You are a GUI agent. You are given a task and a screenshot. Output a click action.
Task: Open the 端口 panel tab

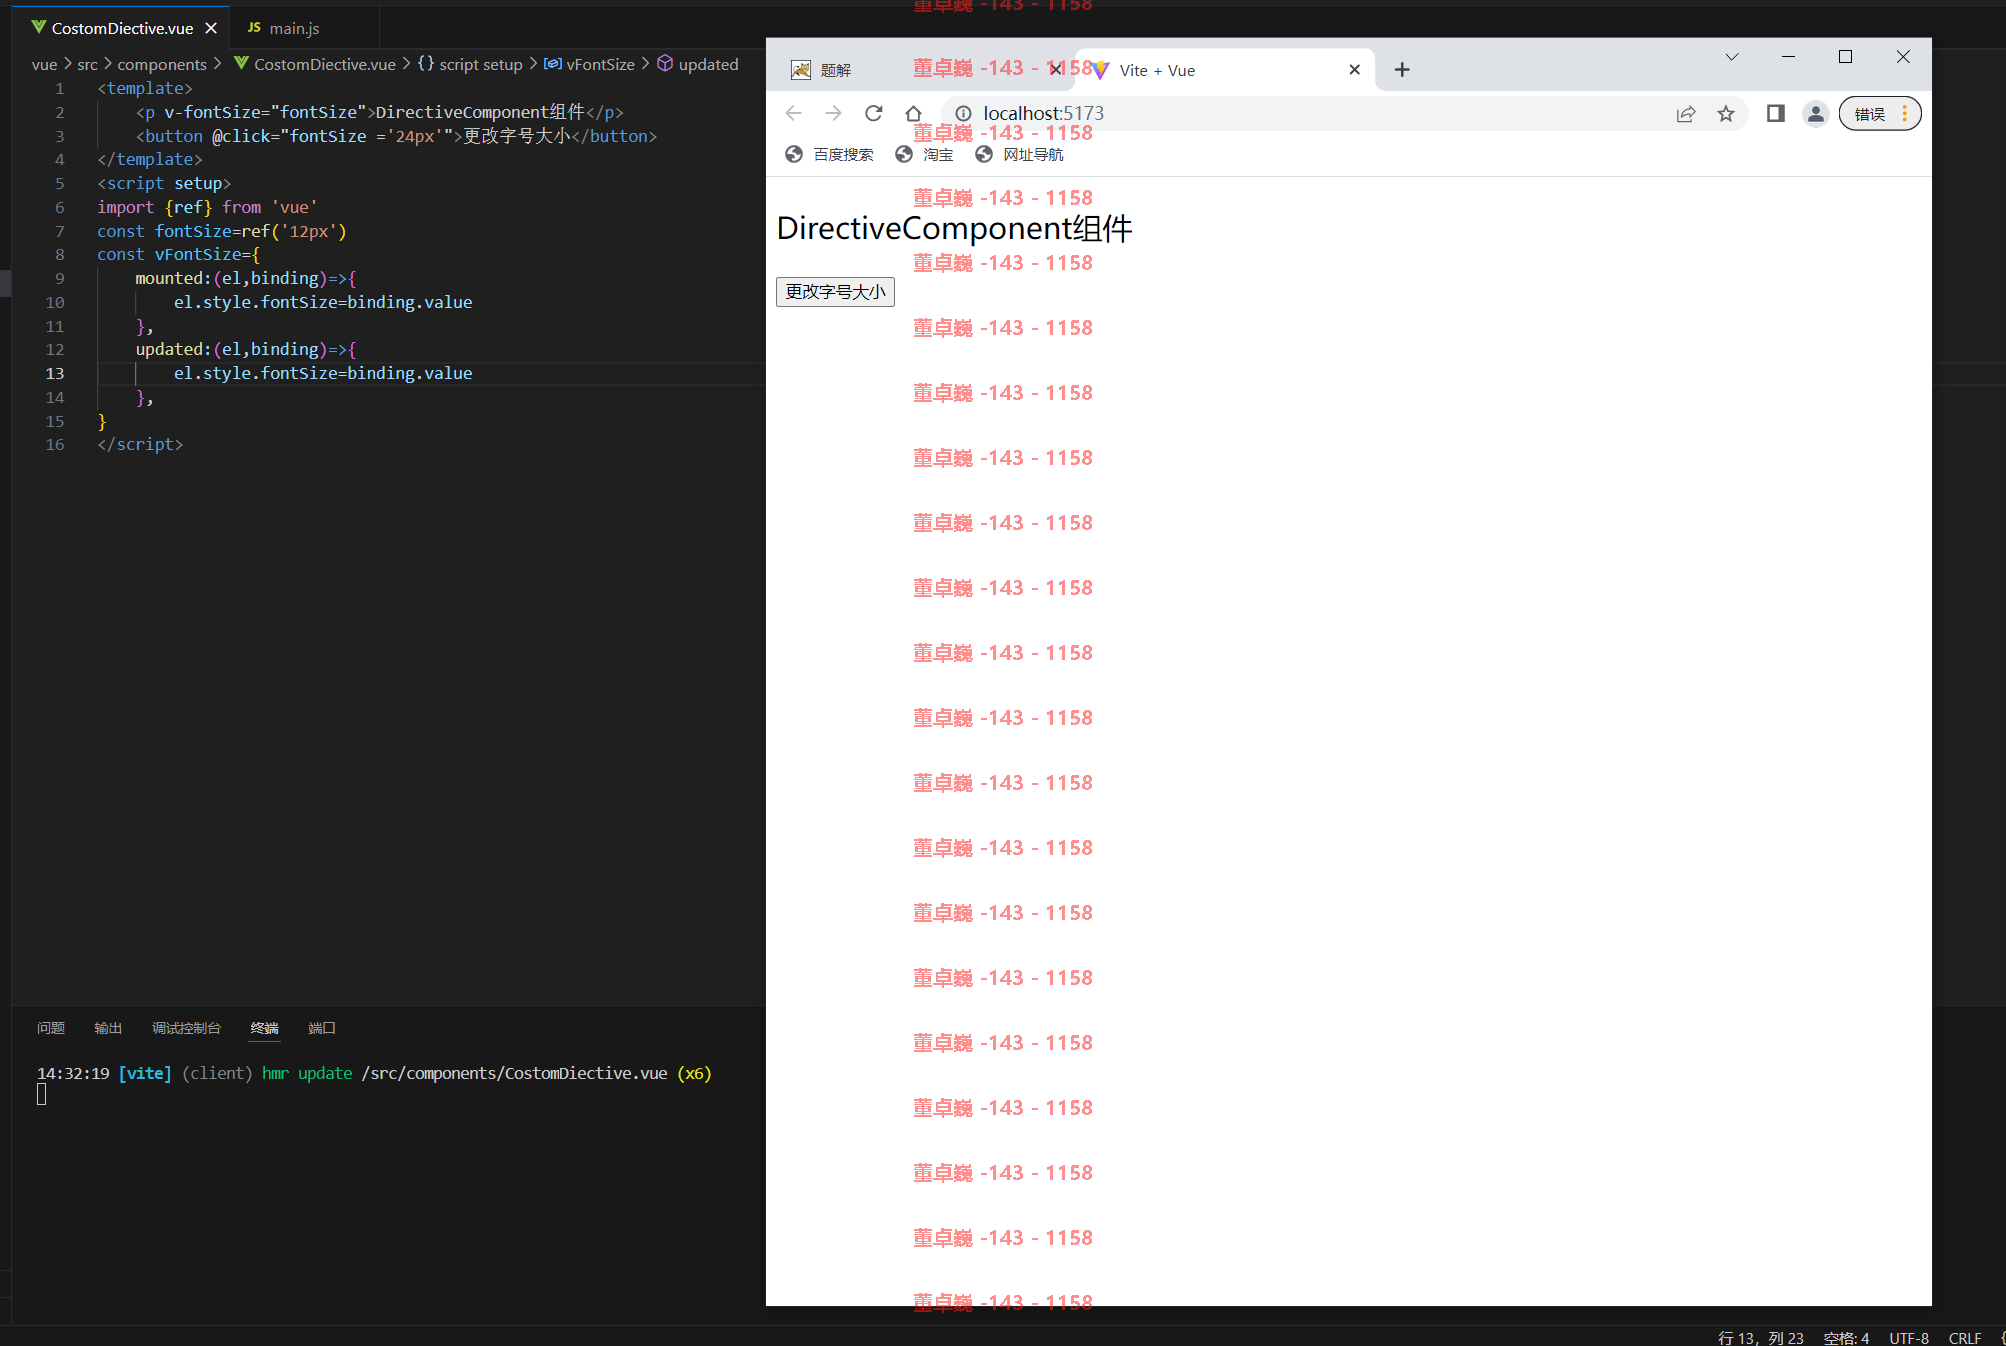pyautogui.click(x=322, y=1028)
